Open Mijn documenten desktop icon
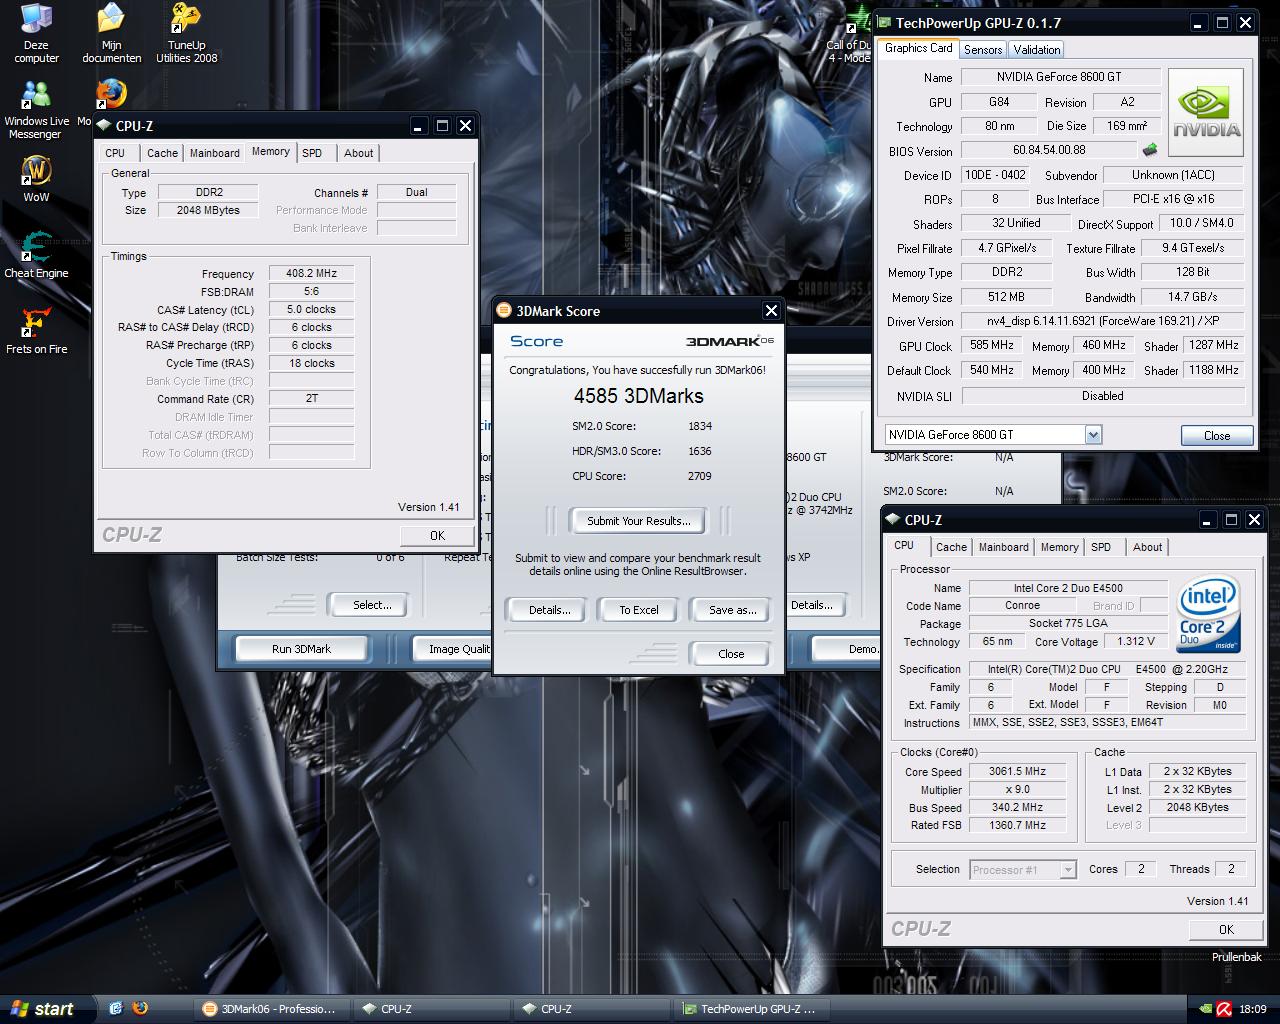 (111, 33)
